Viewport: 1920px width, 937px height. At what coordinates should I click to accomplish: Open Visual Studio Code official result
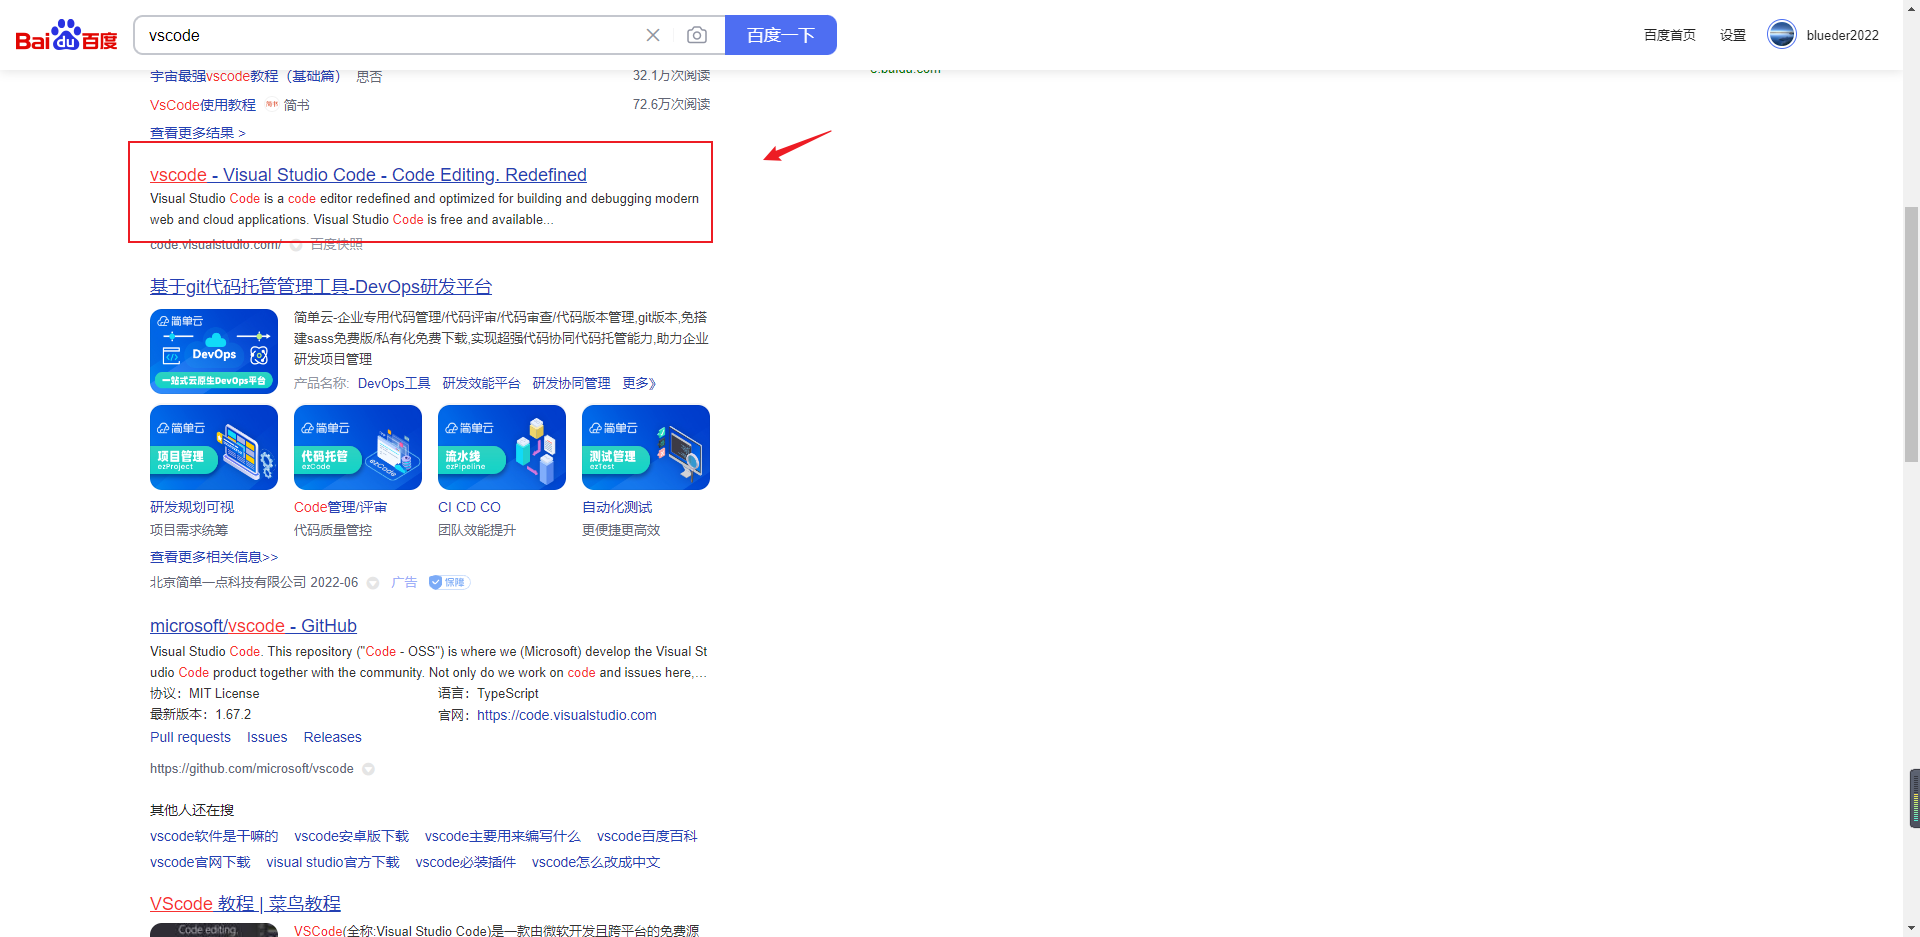tap(368, 175)
